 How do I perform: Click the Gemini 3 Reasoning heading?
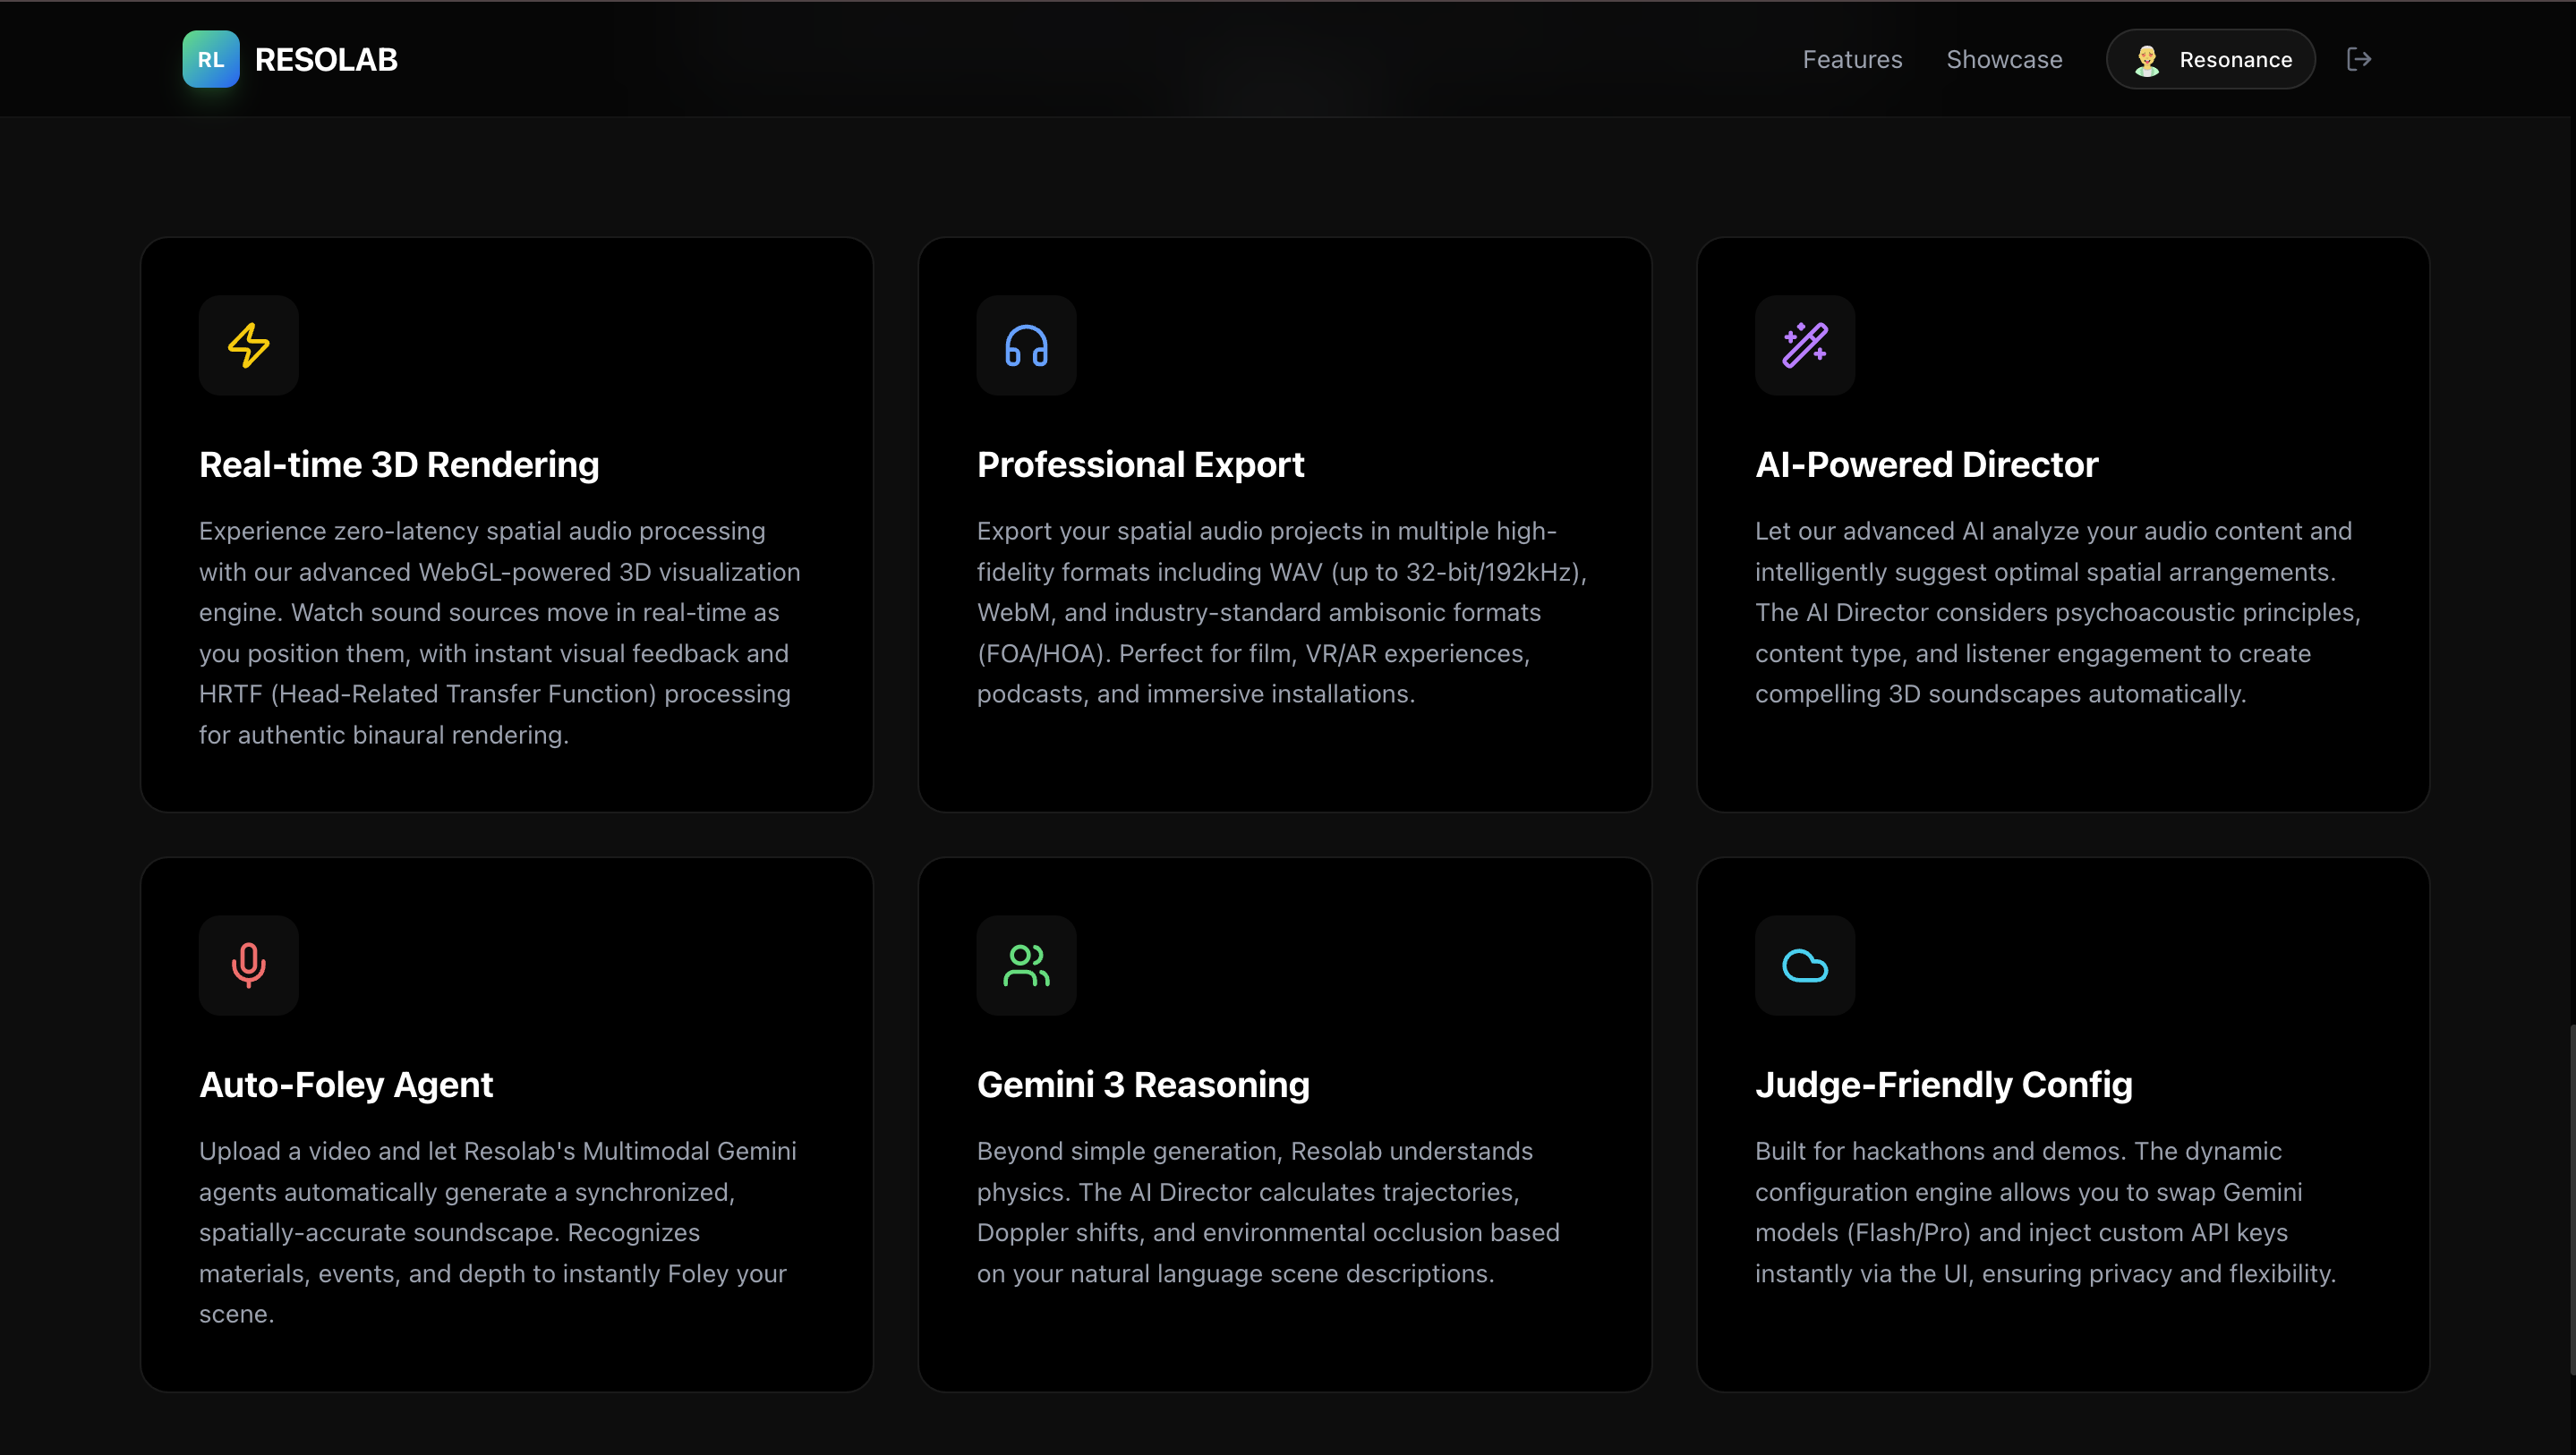coord(1143,1084)
